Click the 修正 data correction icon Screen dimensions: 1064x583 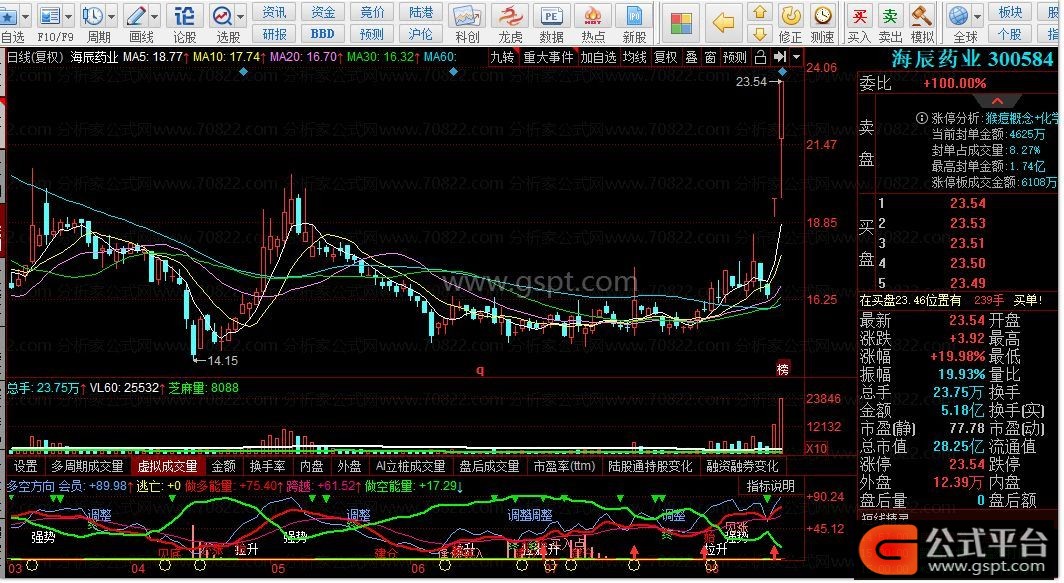click(790, 16)
